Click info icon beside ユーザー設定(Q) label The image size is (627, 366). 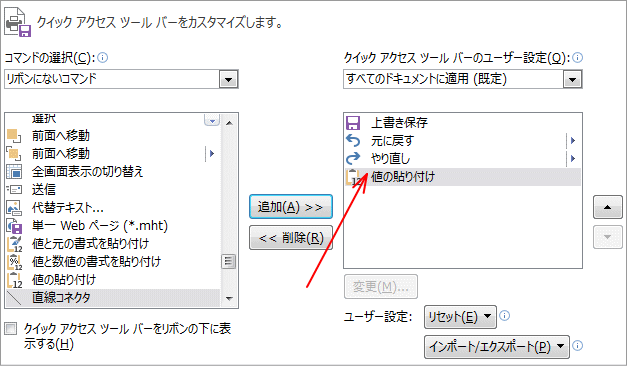click(x=577, y=58)
